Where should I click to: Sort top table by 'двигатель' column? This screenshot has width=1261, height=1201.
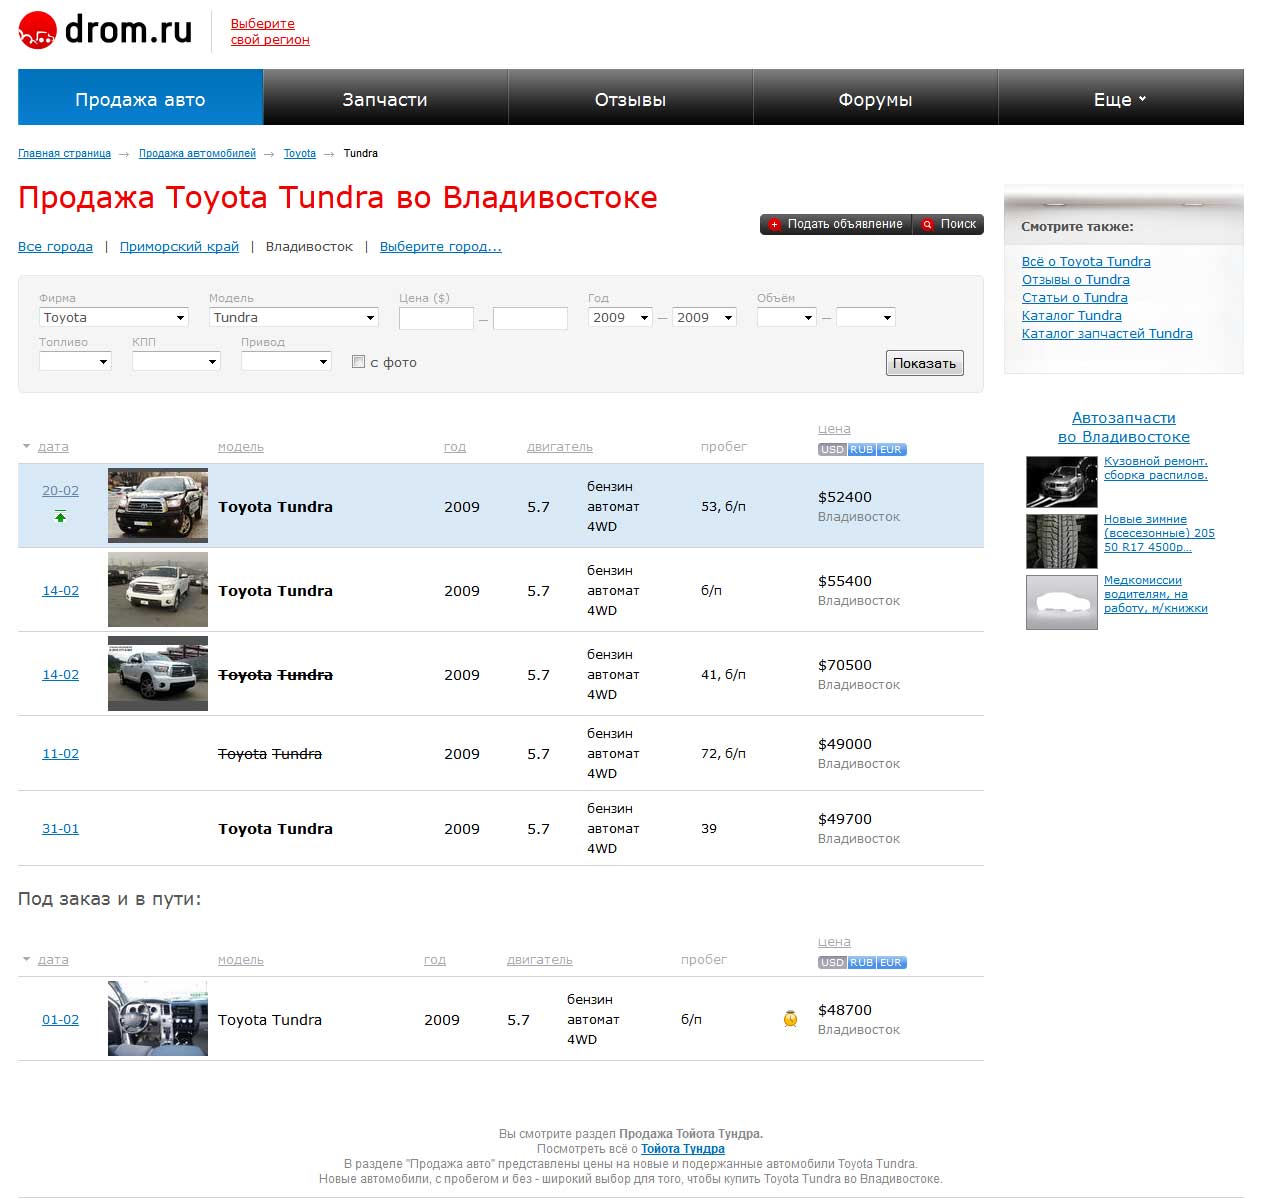(560, 447)
